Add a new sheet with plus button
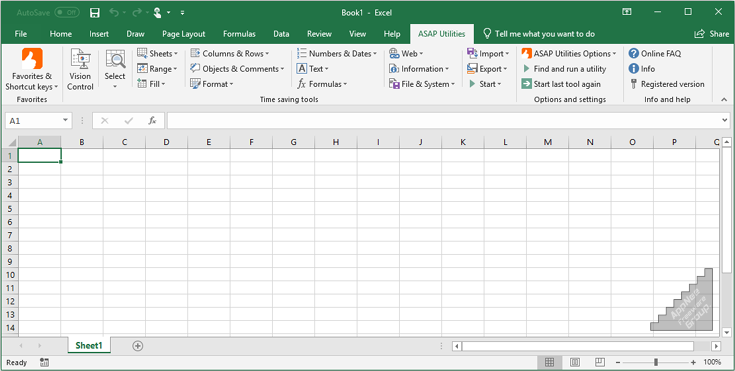 click(x=137, y=346)
